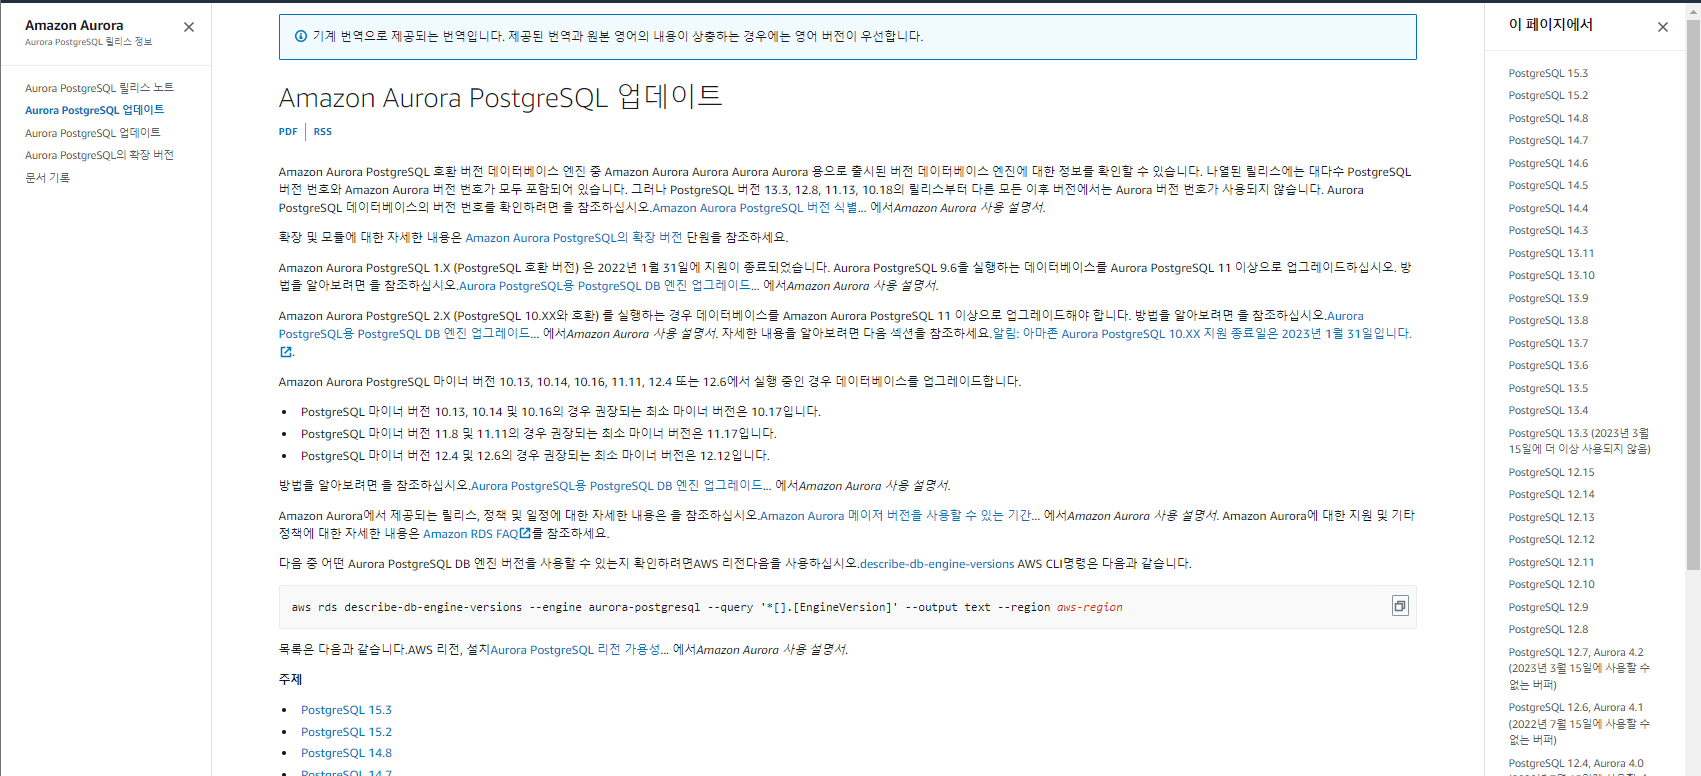Image resolution: width=1701 pixels, height=776 pixels.
Task: Jump to PostgreSQL 13.4 in right panel
Action: [x=1548, y=410]
